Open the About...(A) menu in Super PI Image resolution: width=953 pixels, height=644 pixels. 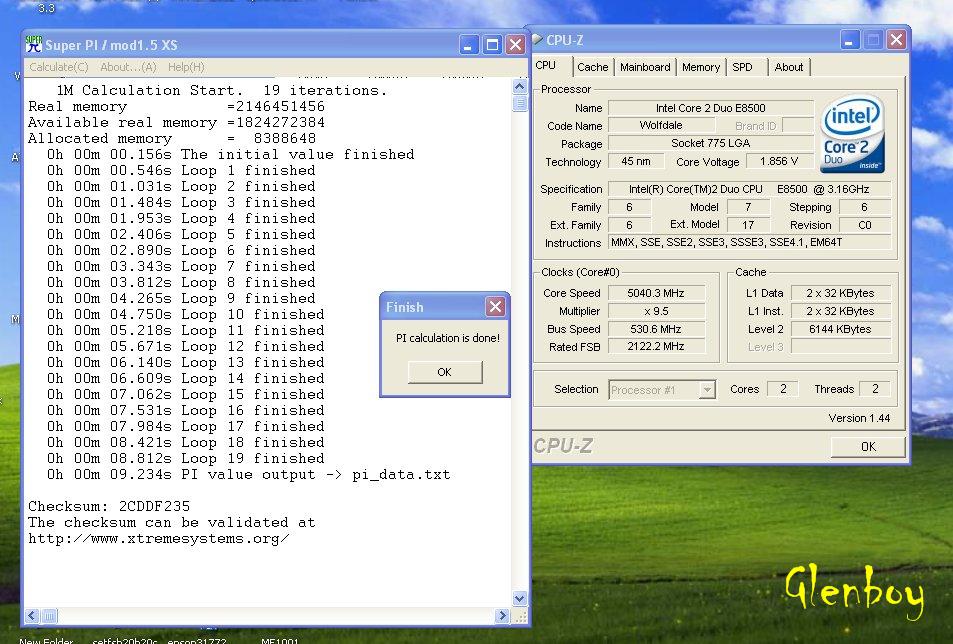[x=128, y=67]
